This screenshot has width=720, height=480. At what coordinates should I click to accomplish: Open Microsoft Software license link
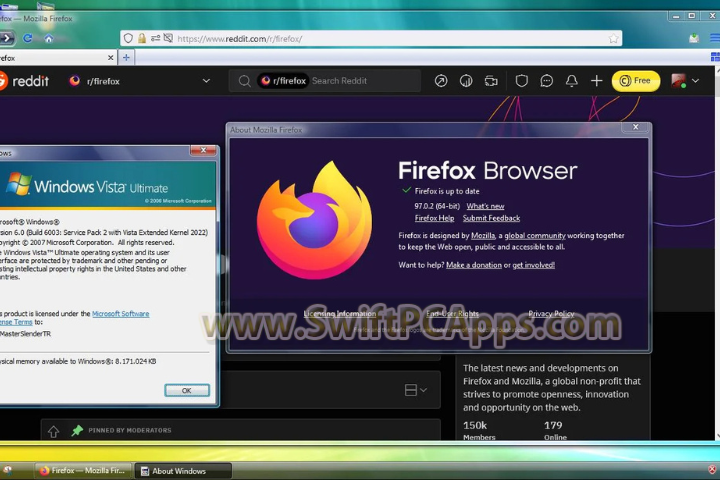point(120,314)
